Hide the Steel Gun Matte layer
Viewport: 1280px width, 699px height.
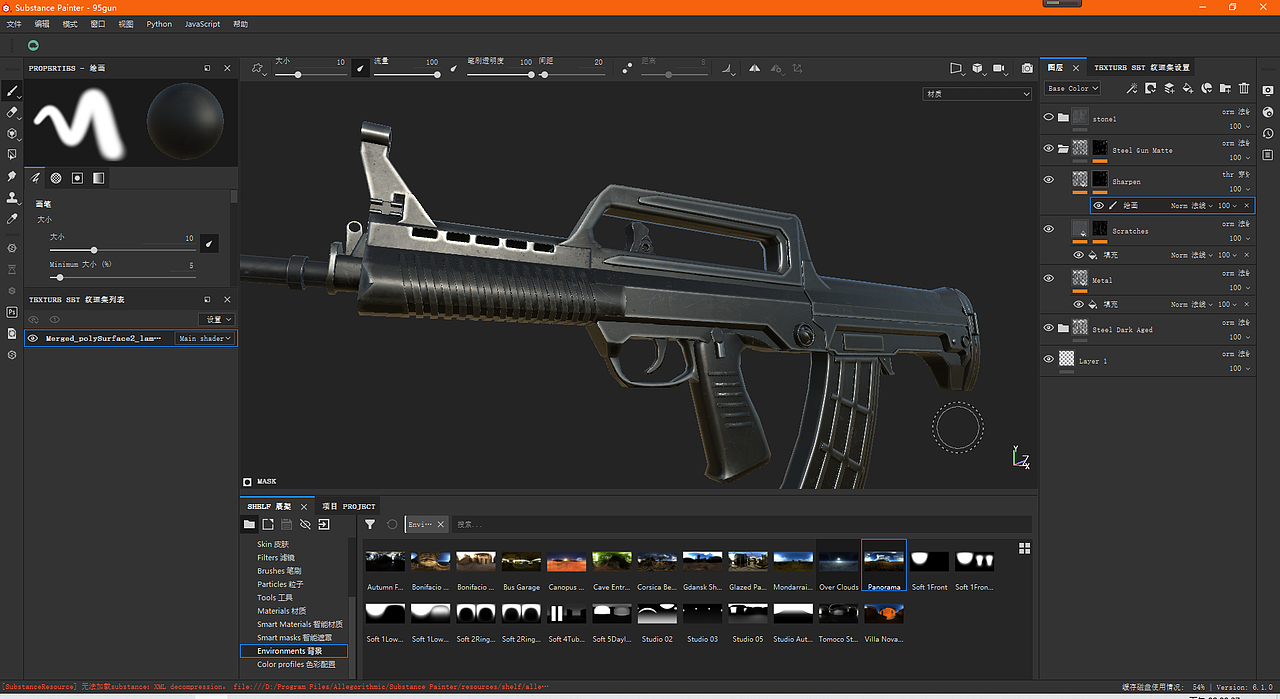click(1049, 148)
